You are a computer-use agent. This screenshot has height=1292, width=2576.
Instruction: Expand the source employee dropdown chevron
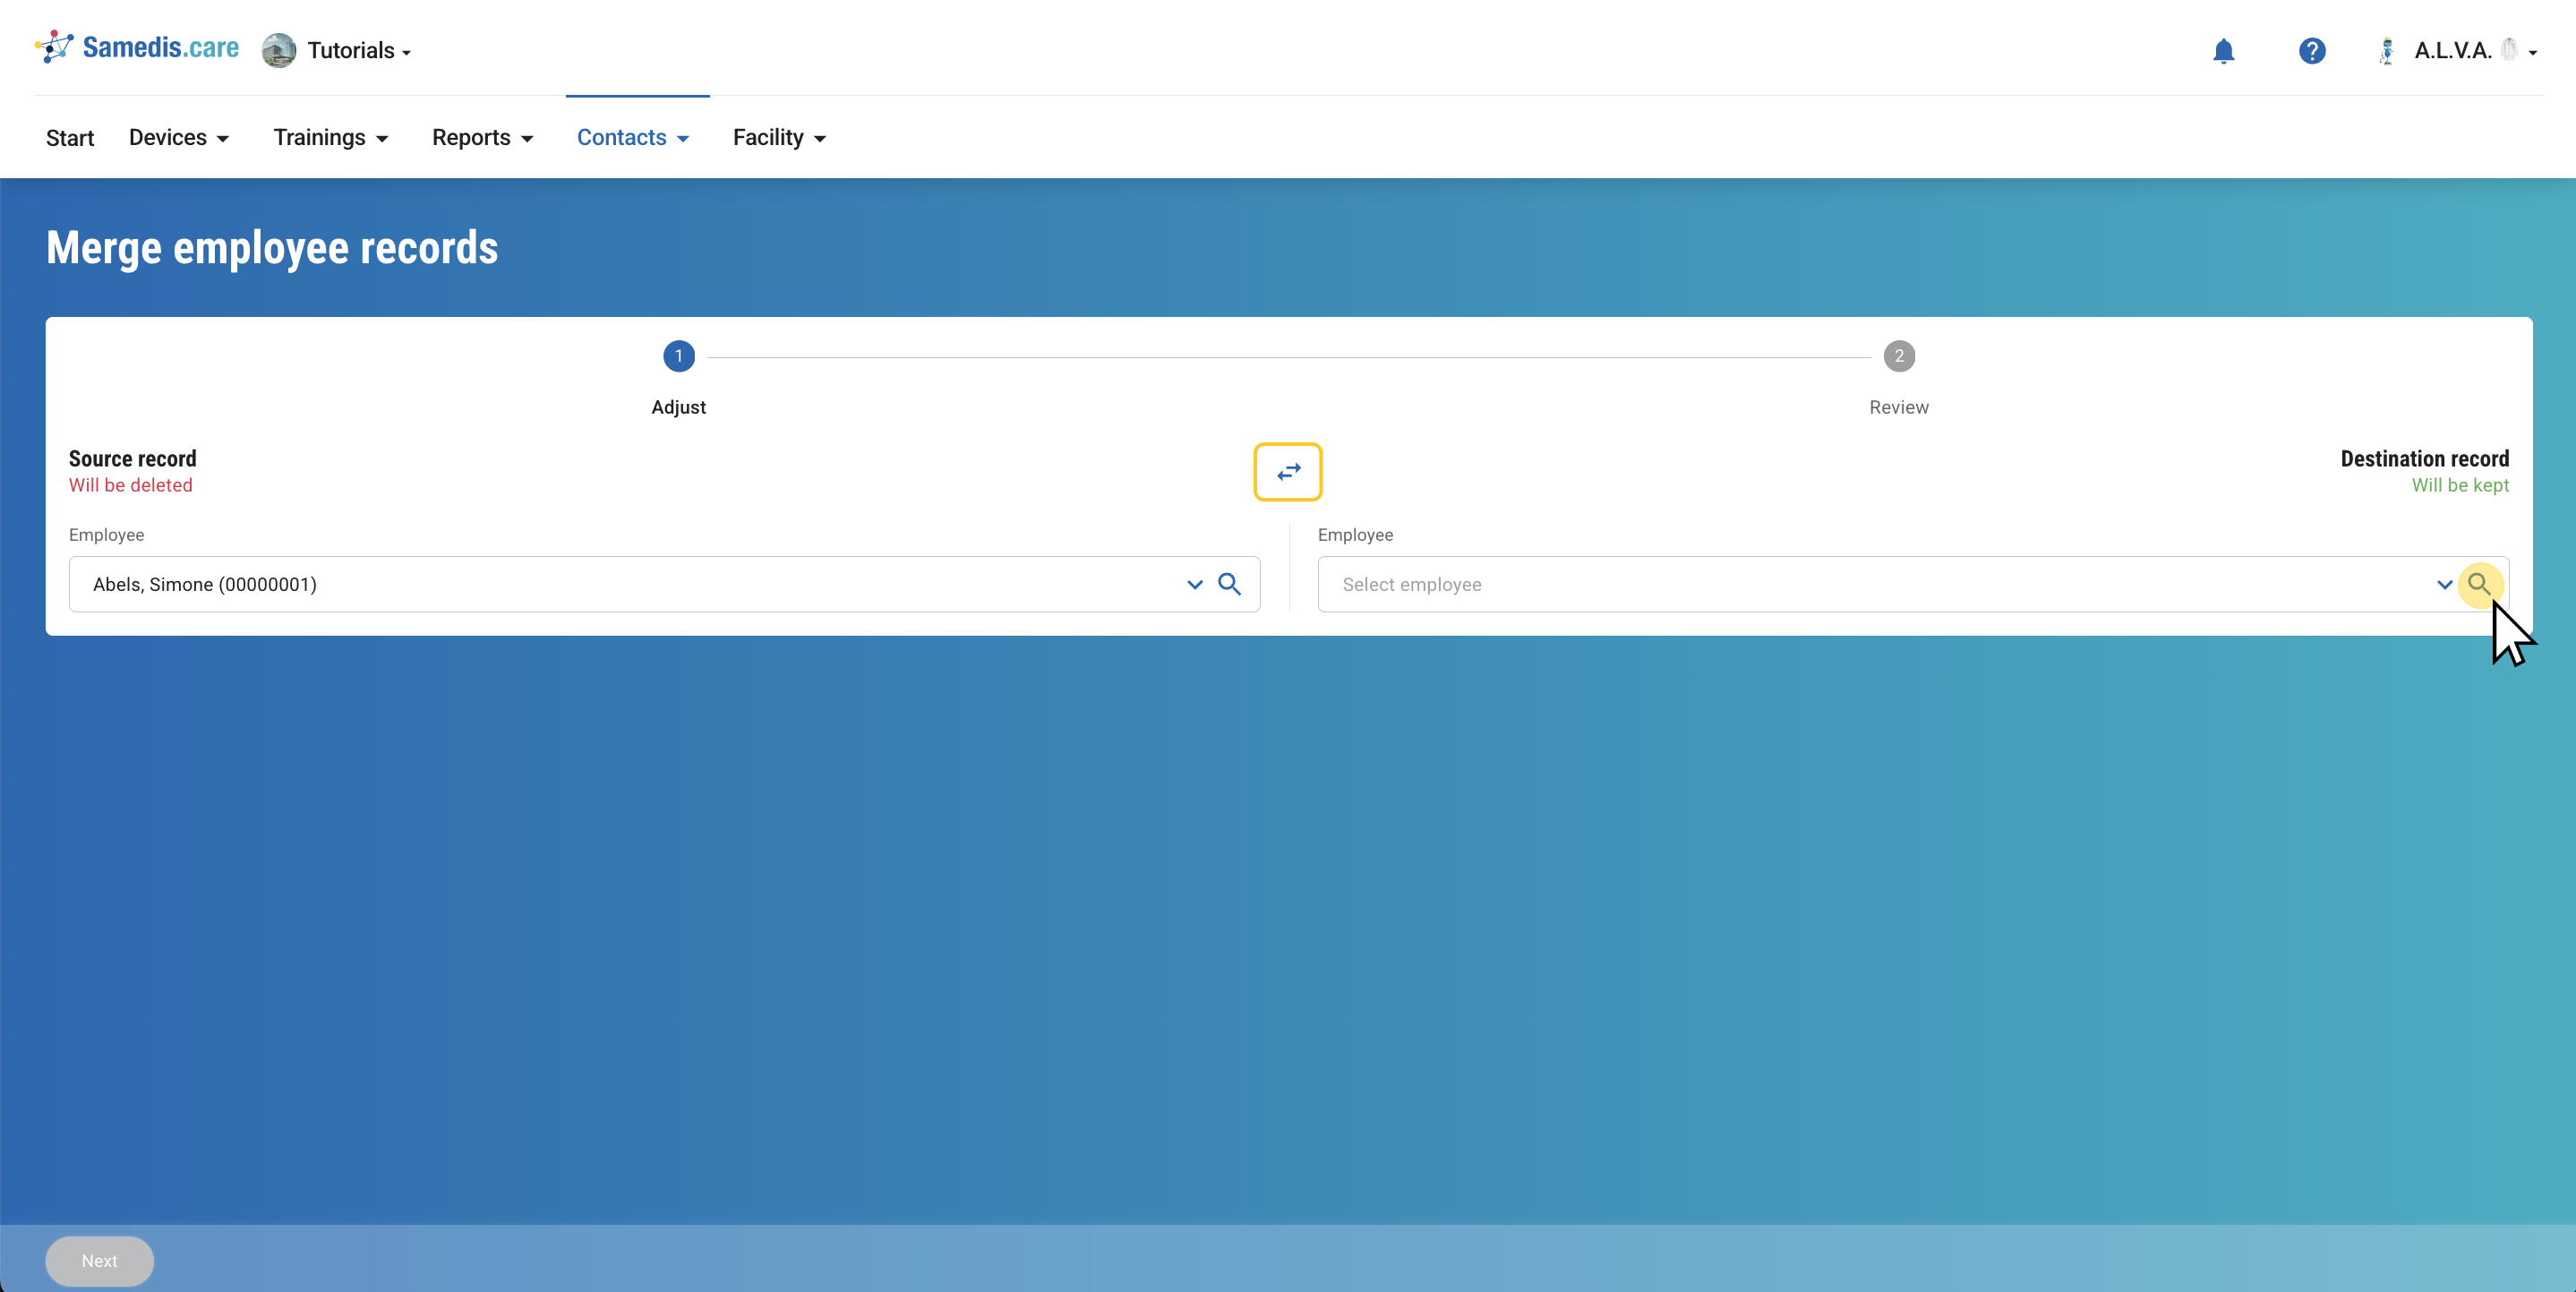pos(1194,585)
